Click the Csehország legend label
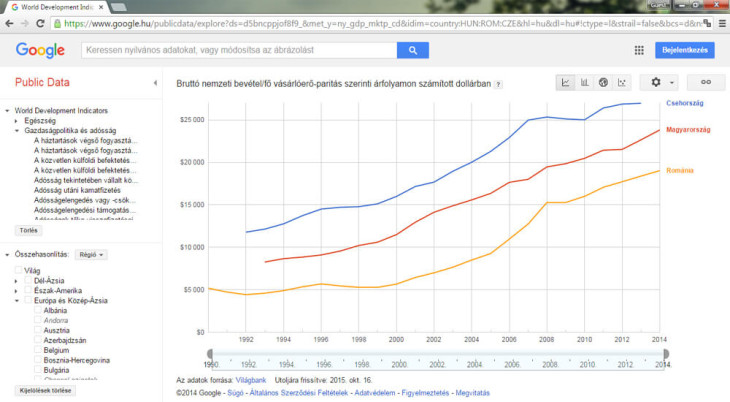The image size is (730, 402). tap(684, 103)
